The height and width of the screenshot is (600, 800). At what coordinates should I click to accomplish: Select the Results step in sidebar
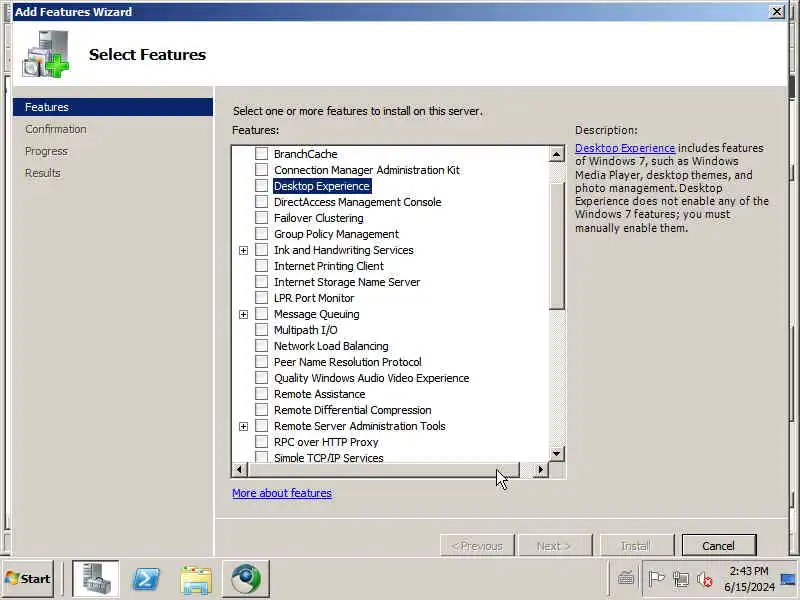pos(43,173)
